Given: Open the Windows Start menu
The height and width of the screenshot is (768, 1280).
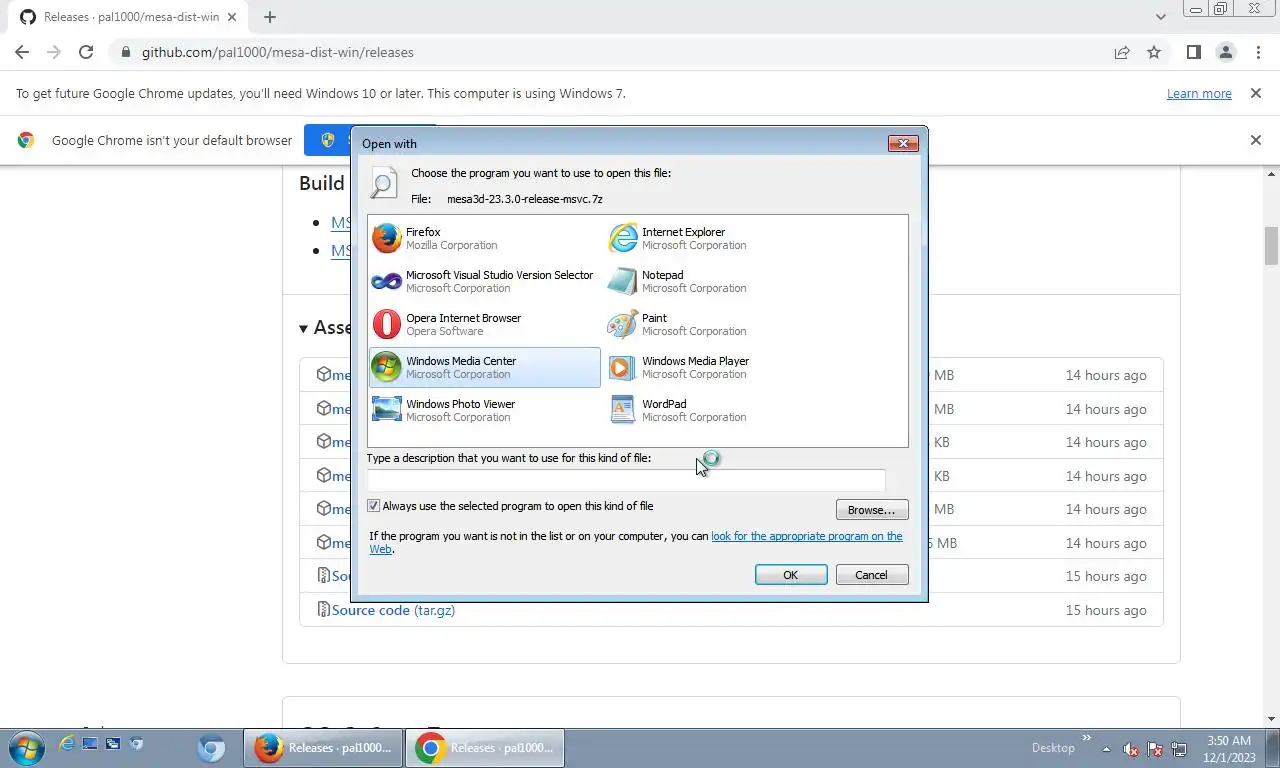Looking at the screenshot, I should [x=24, y=748].
